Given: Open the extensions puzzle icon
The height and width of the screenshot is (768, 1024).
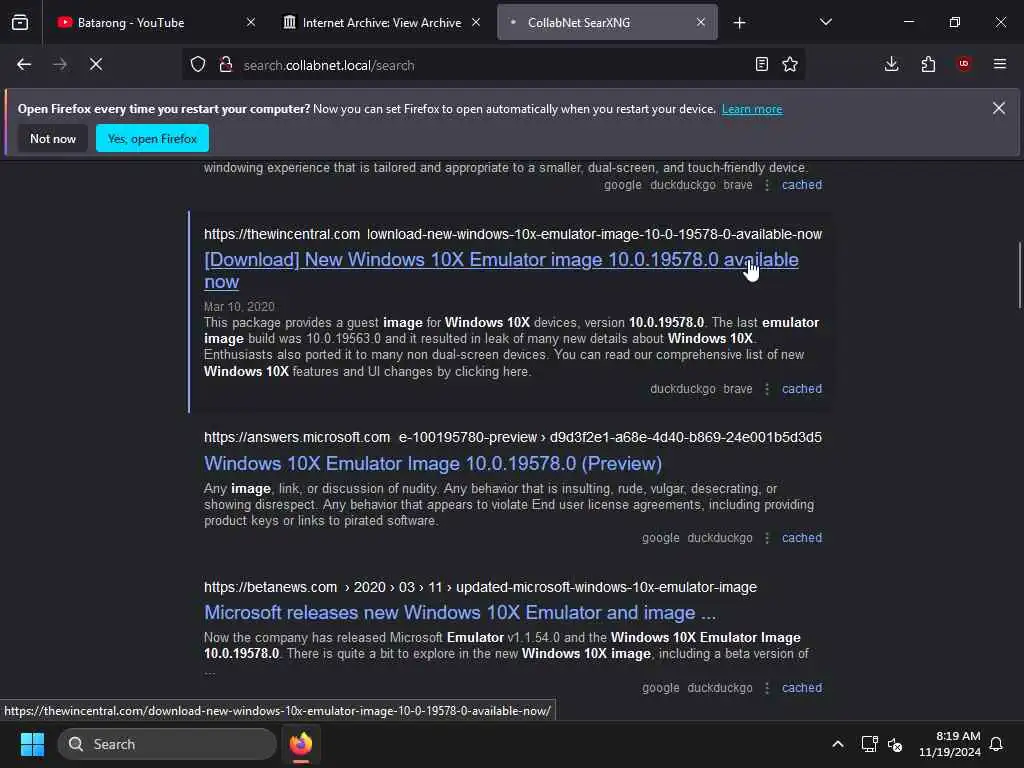Looking at the screenshot, I should [x=928, y=65].
